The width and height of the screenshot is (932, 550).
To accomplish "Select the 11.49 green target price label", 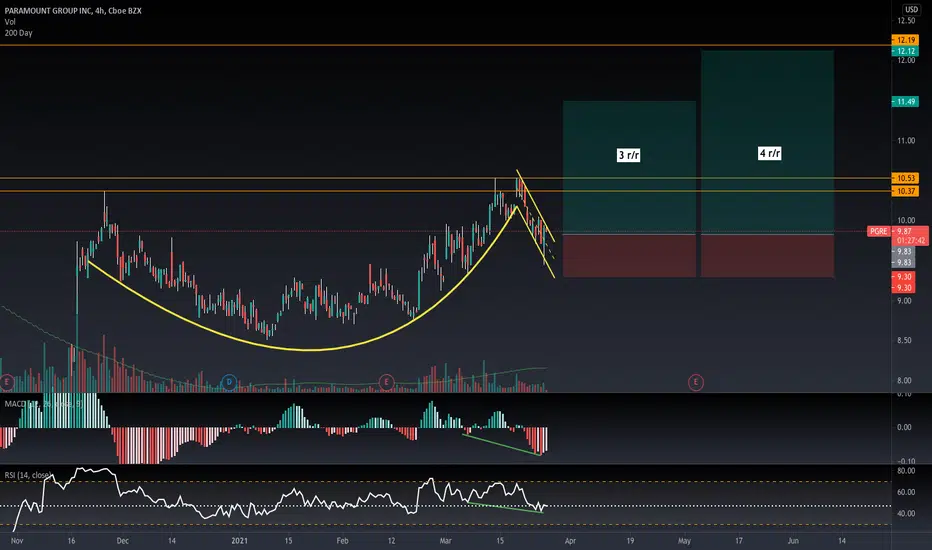I will click(905, 102).
